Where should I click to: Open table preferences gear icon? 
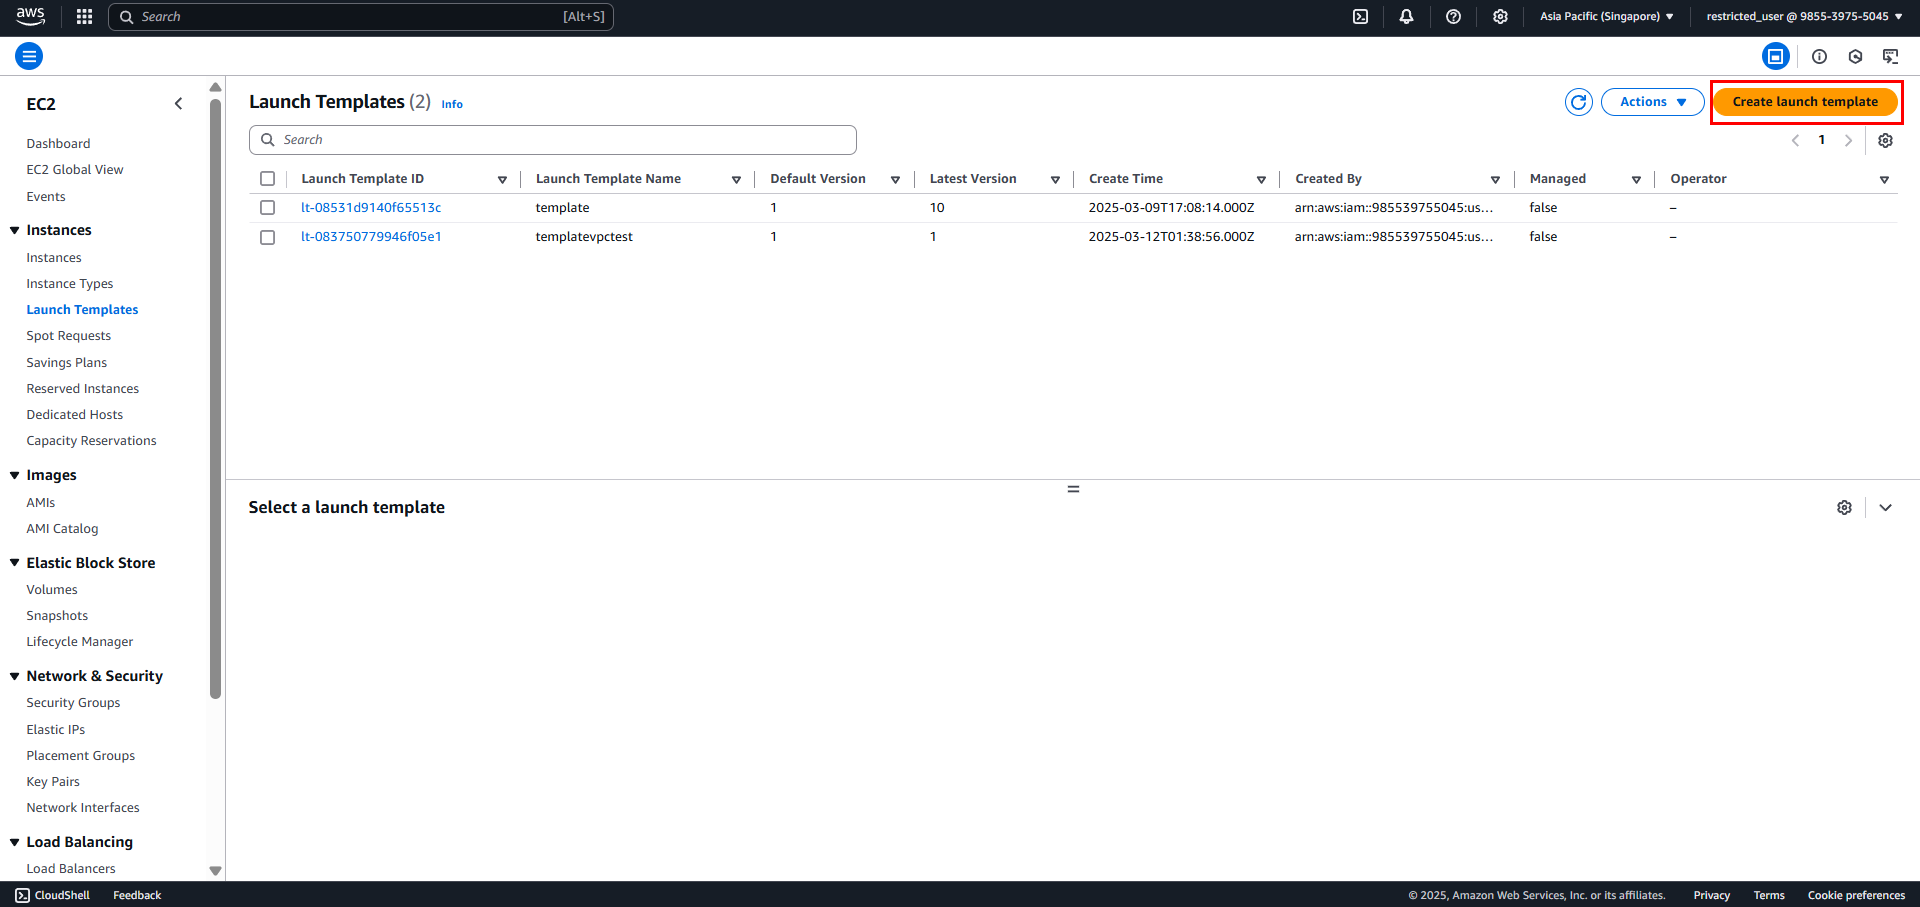[x=1885, y=141]
